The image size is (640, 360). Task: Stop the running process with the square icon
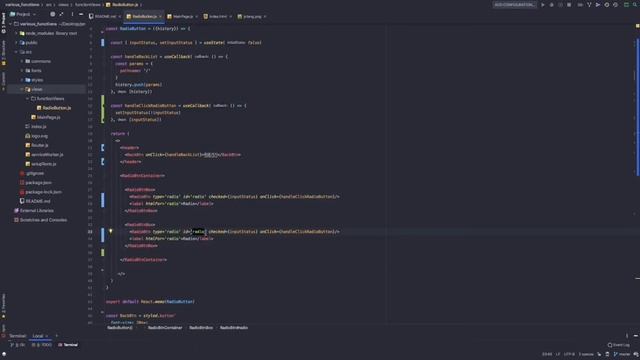(569, 5)
